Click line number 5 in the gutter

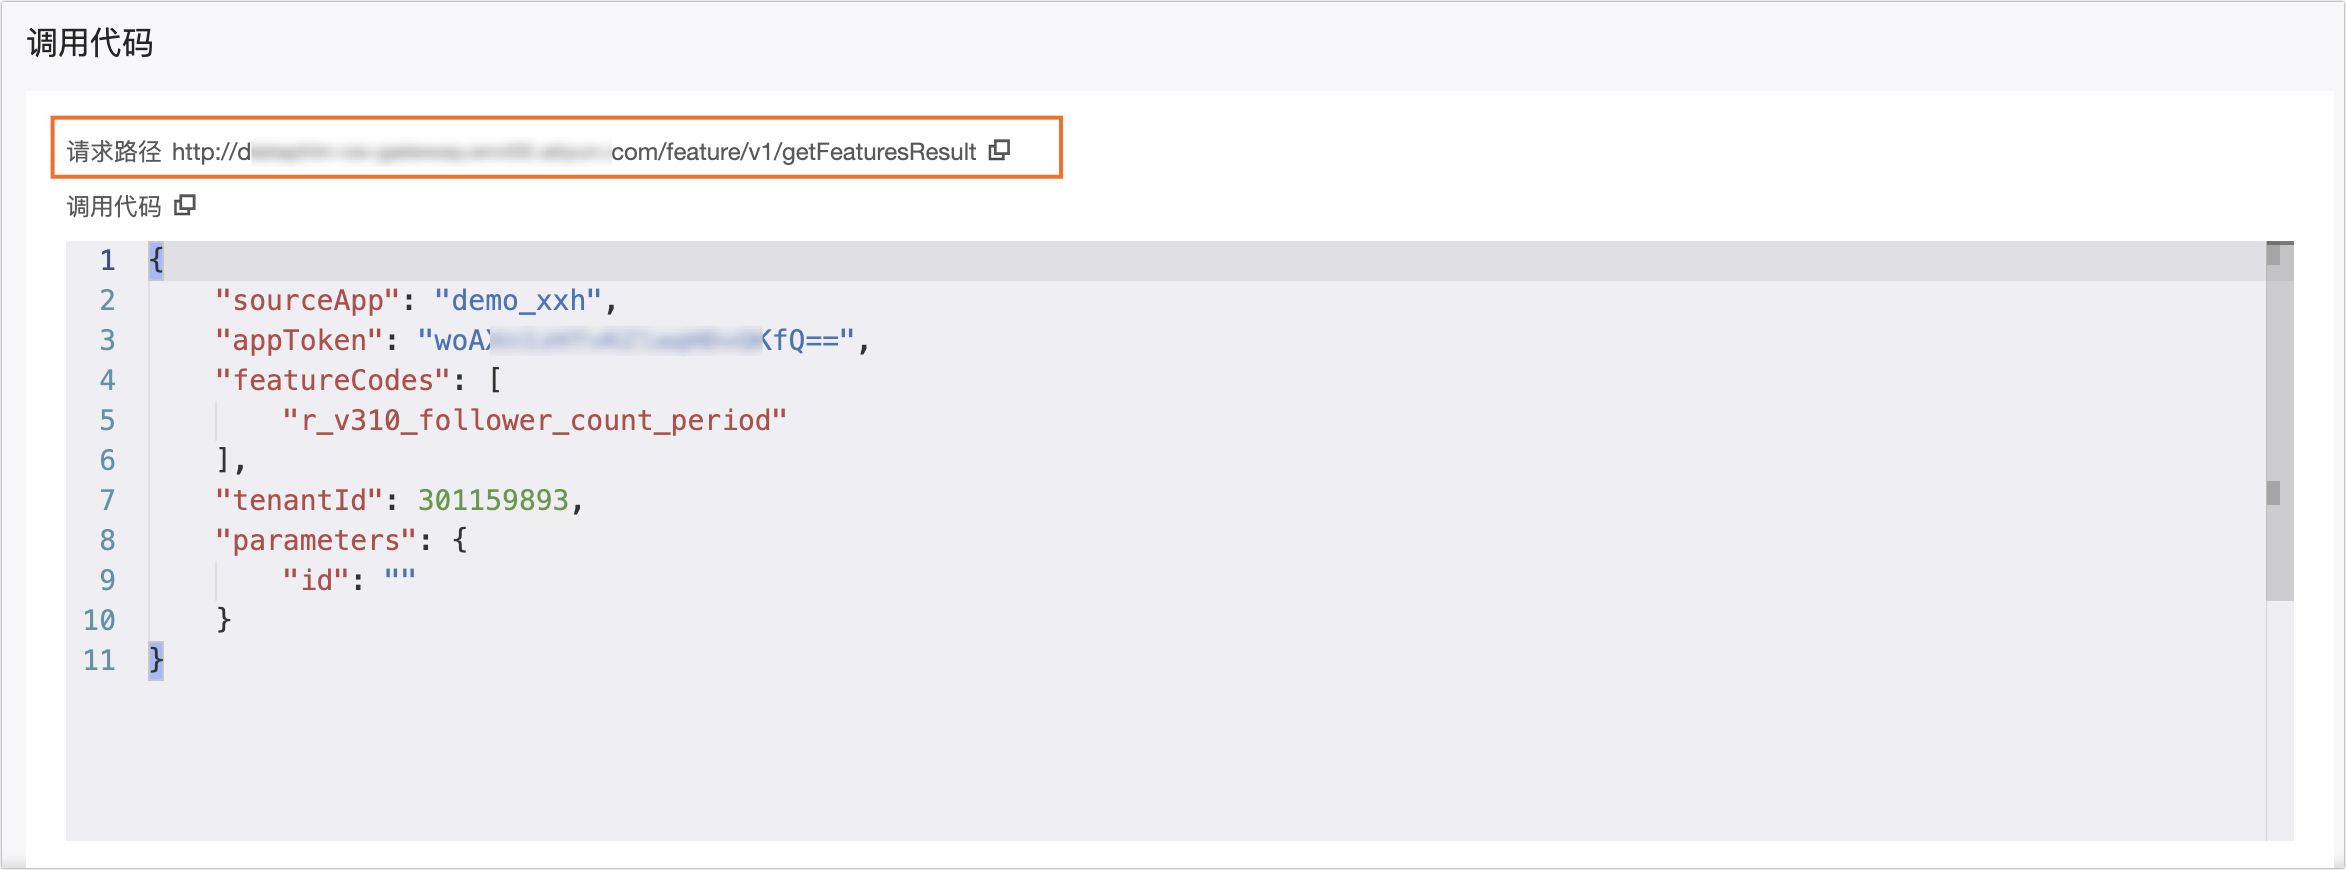coord(107,421)
